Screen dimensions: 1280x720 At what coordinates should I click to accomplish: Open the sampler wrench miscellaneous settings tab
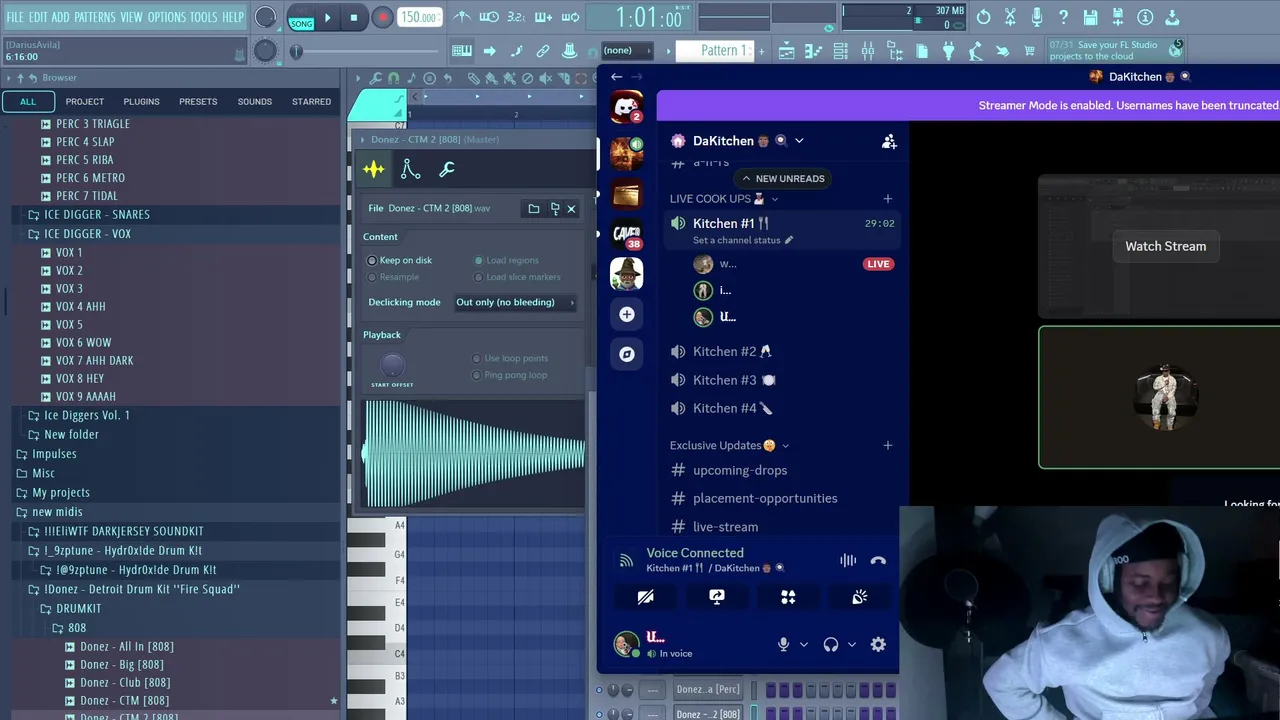coord(447,169)
